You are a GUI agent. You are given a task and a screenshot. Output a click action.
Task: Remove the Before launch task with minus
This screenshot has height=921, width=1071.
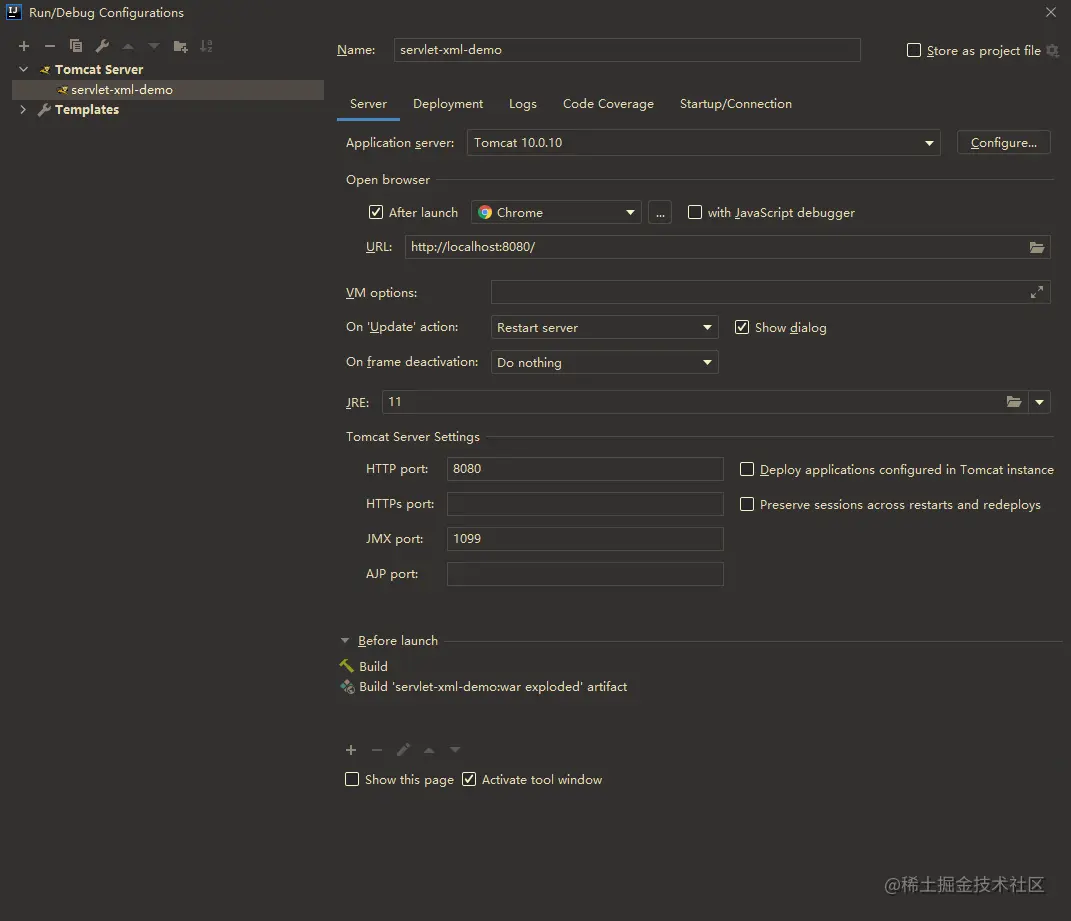pos(377,750)
